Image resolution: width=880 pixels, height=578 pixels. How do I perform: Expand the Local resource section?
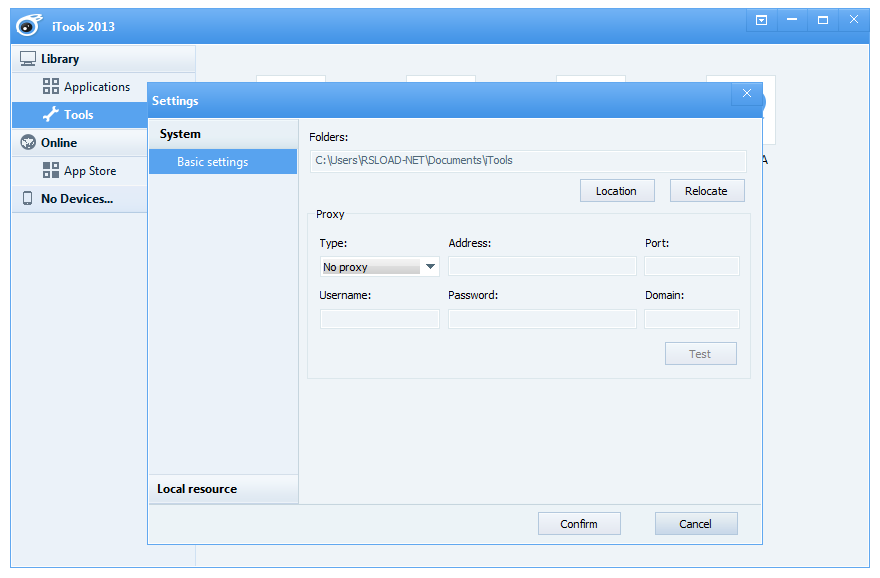223,489
